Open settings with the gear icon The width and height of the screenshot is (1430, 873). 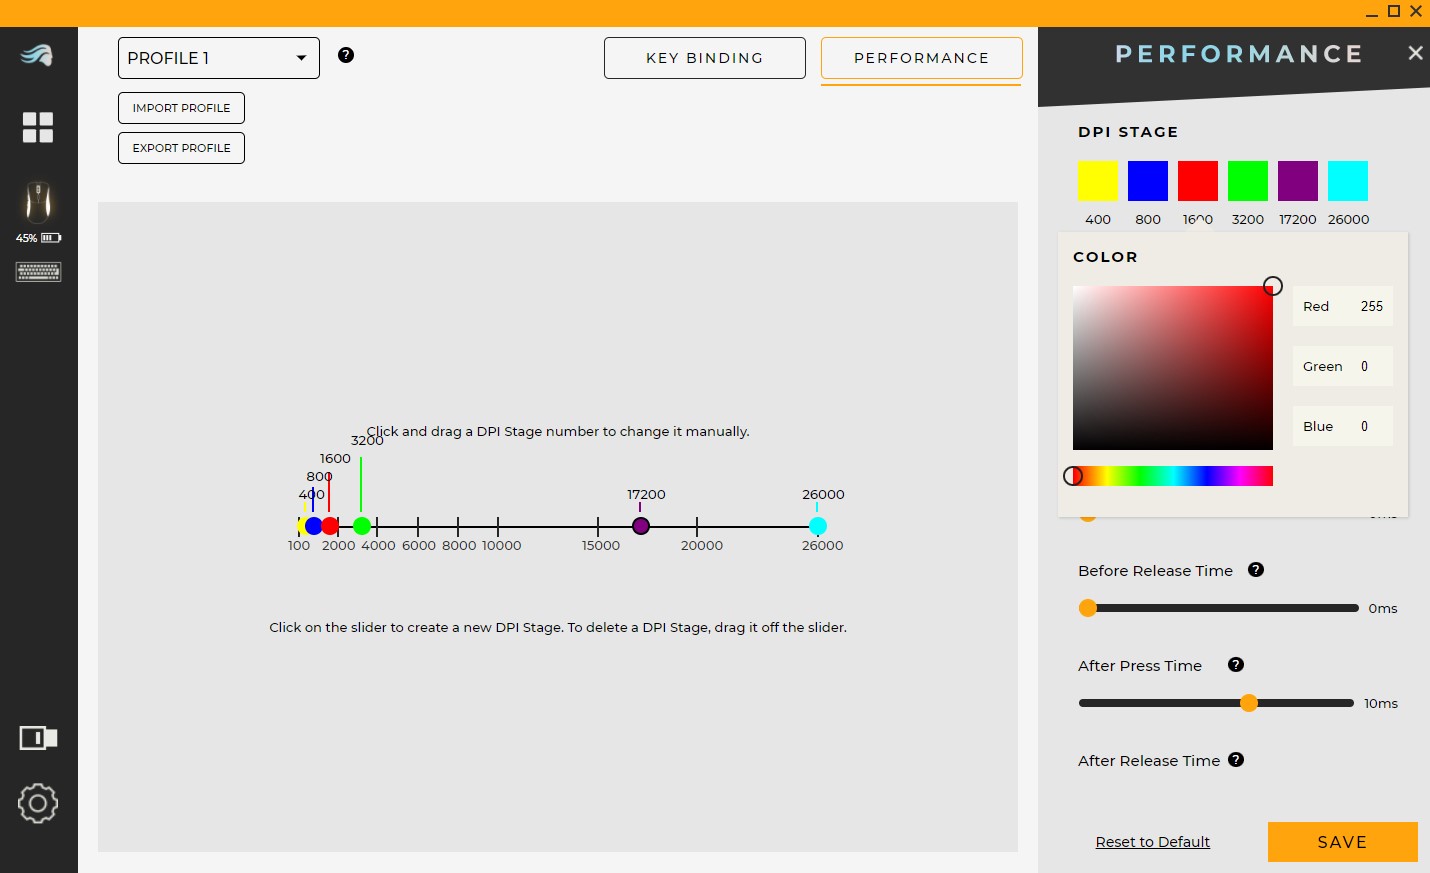(38, 803)
